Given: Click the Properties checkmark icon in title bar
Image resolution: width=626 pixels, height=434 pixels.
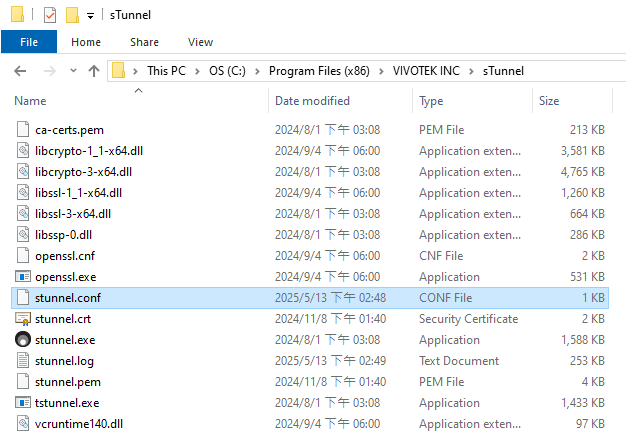Looking at the screenshot, I should tap(50, 15).
